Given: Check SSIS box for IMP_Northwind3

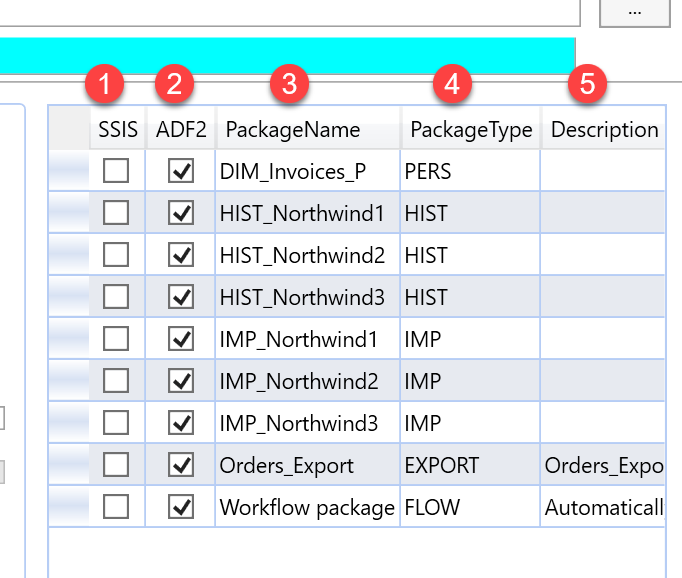Looking at the screenshot, I should coord(116,423).
